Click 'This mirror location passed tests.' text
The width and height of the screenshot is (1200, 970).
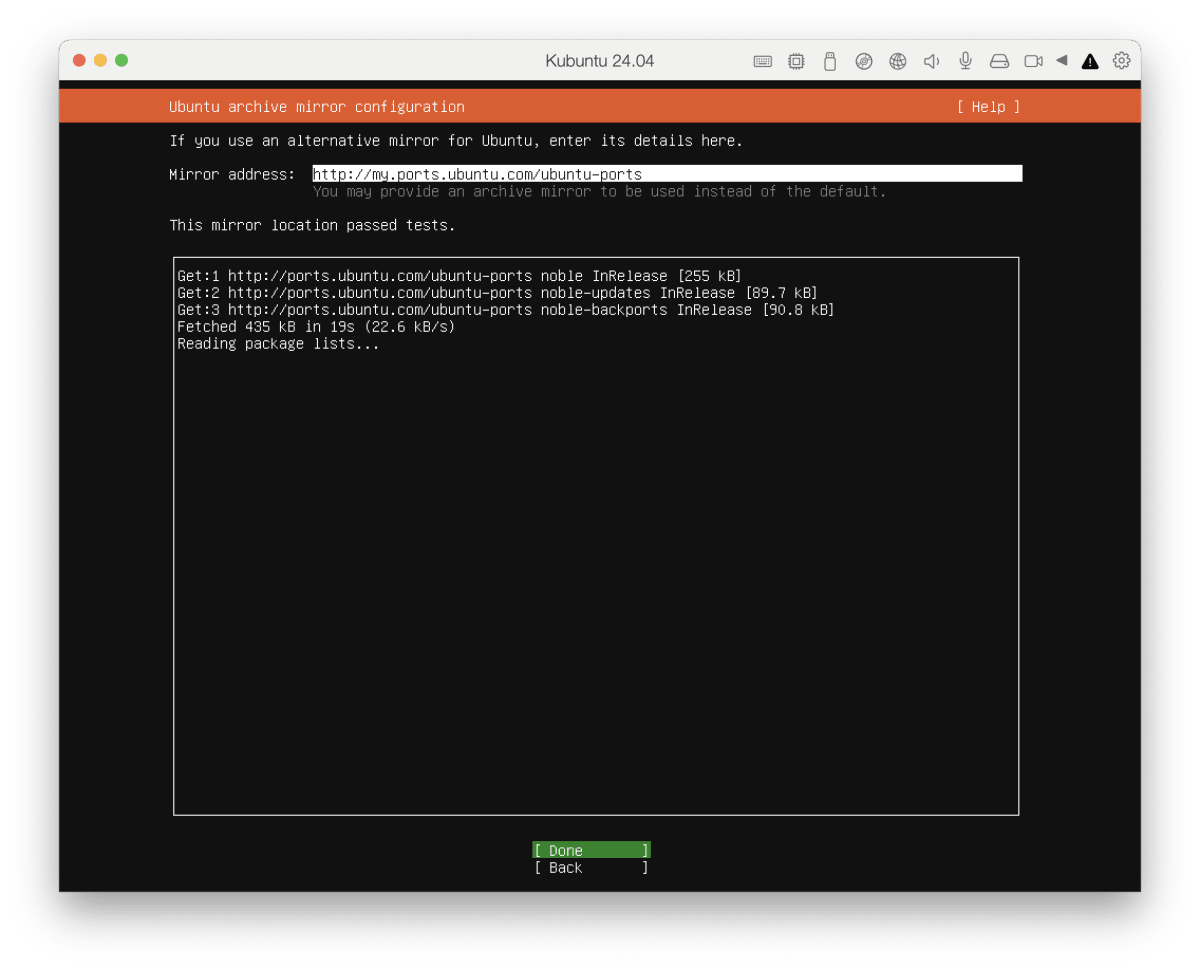(x=312, y=225)
